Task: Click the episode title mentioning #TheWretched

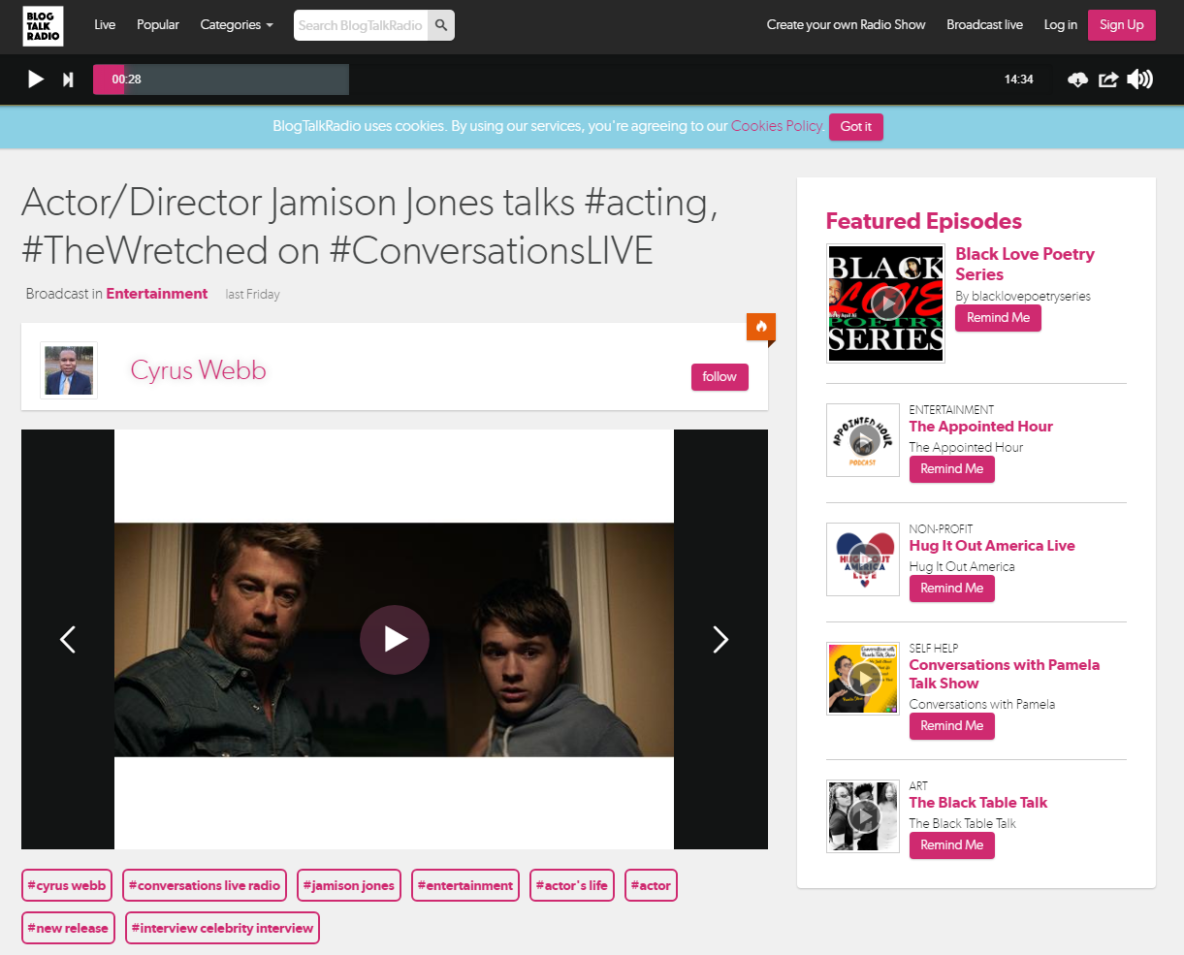Action: coord(370,226)
